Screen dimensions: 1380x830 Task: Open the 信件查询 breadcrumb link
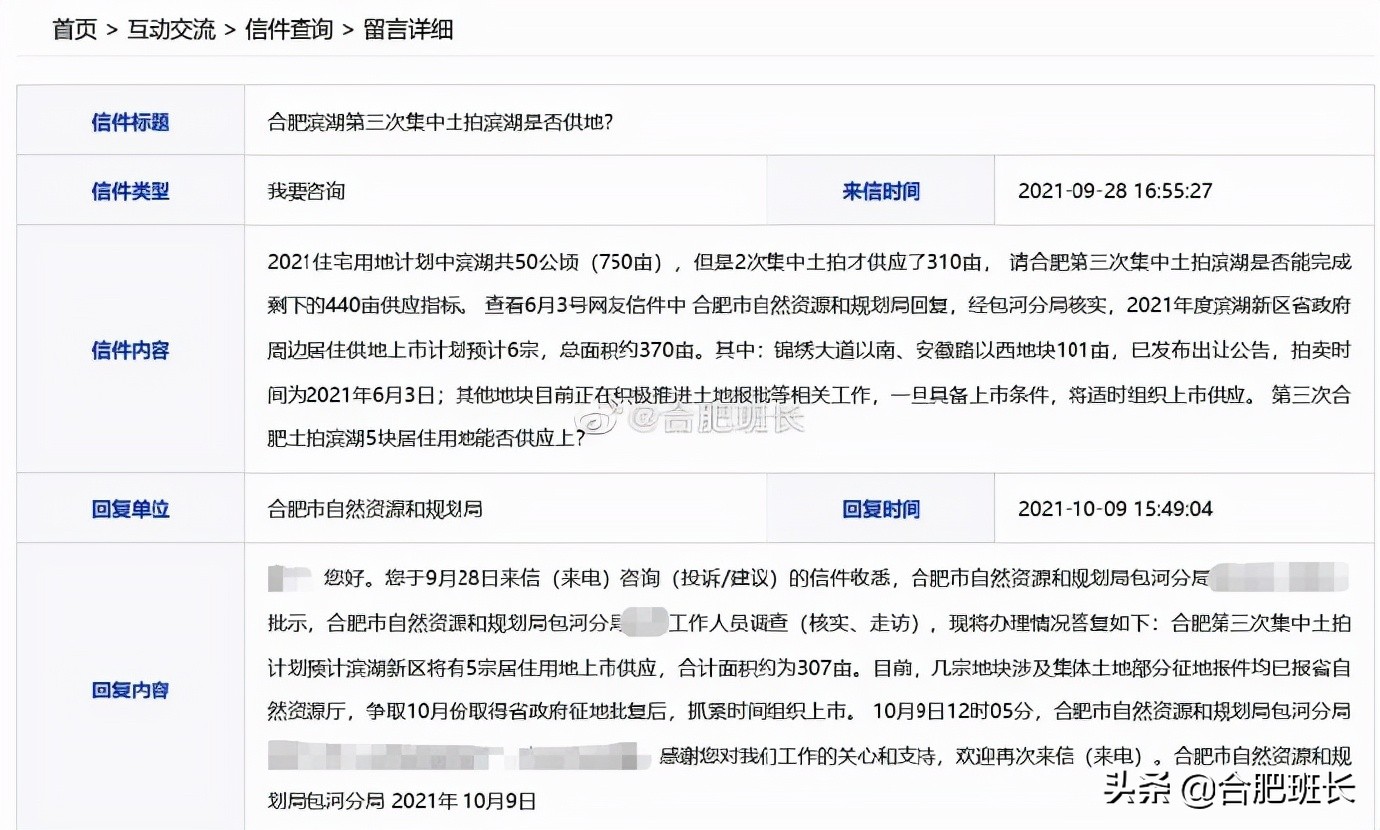pos(288,30)
